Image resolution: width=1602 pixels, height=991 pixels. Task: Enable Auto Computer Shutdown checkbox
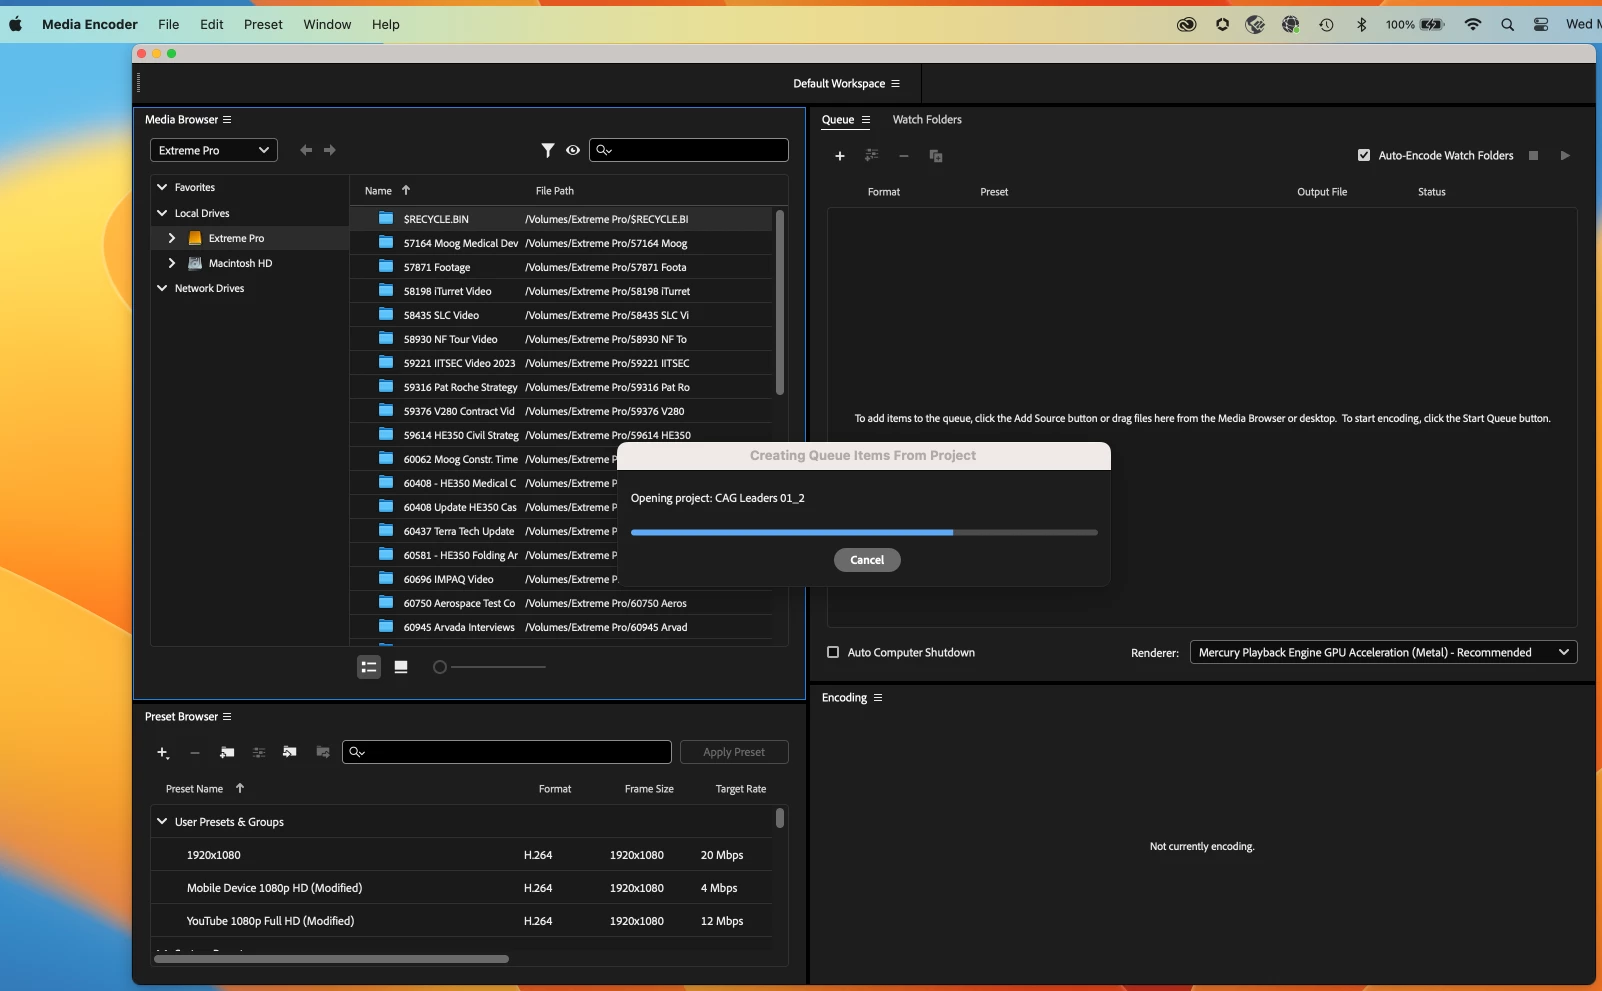[x=833, y=652]
